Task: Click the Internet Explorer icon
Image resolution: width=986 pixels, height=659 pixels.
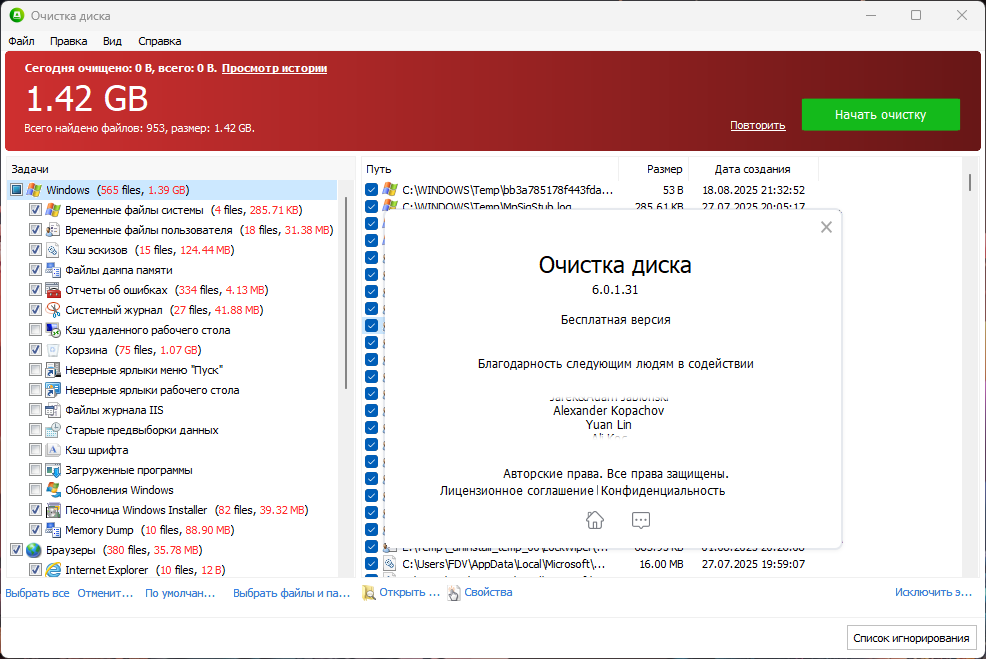Action: click(x=53, y=570)
